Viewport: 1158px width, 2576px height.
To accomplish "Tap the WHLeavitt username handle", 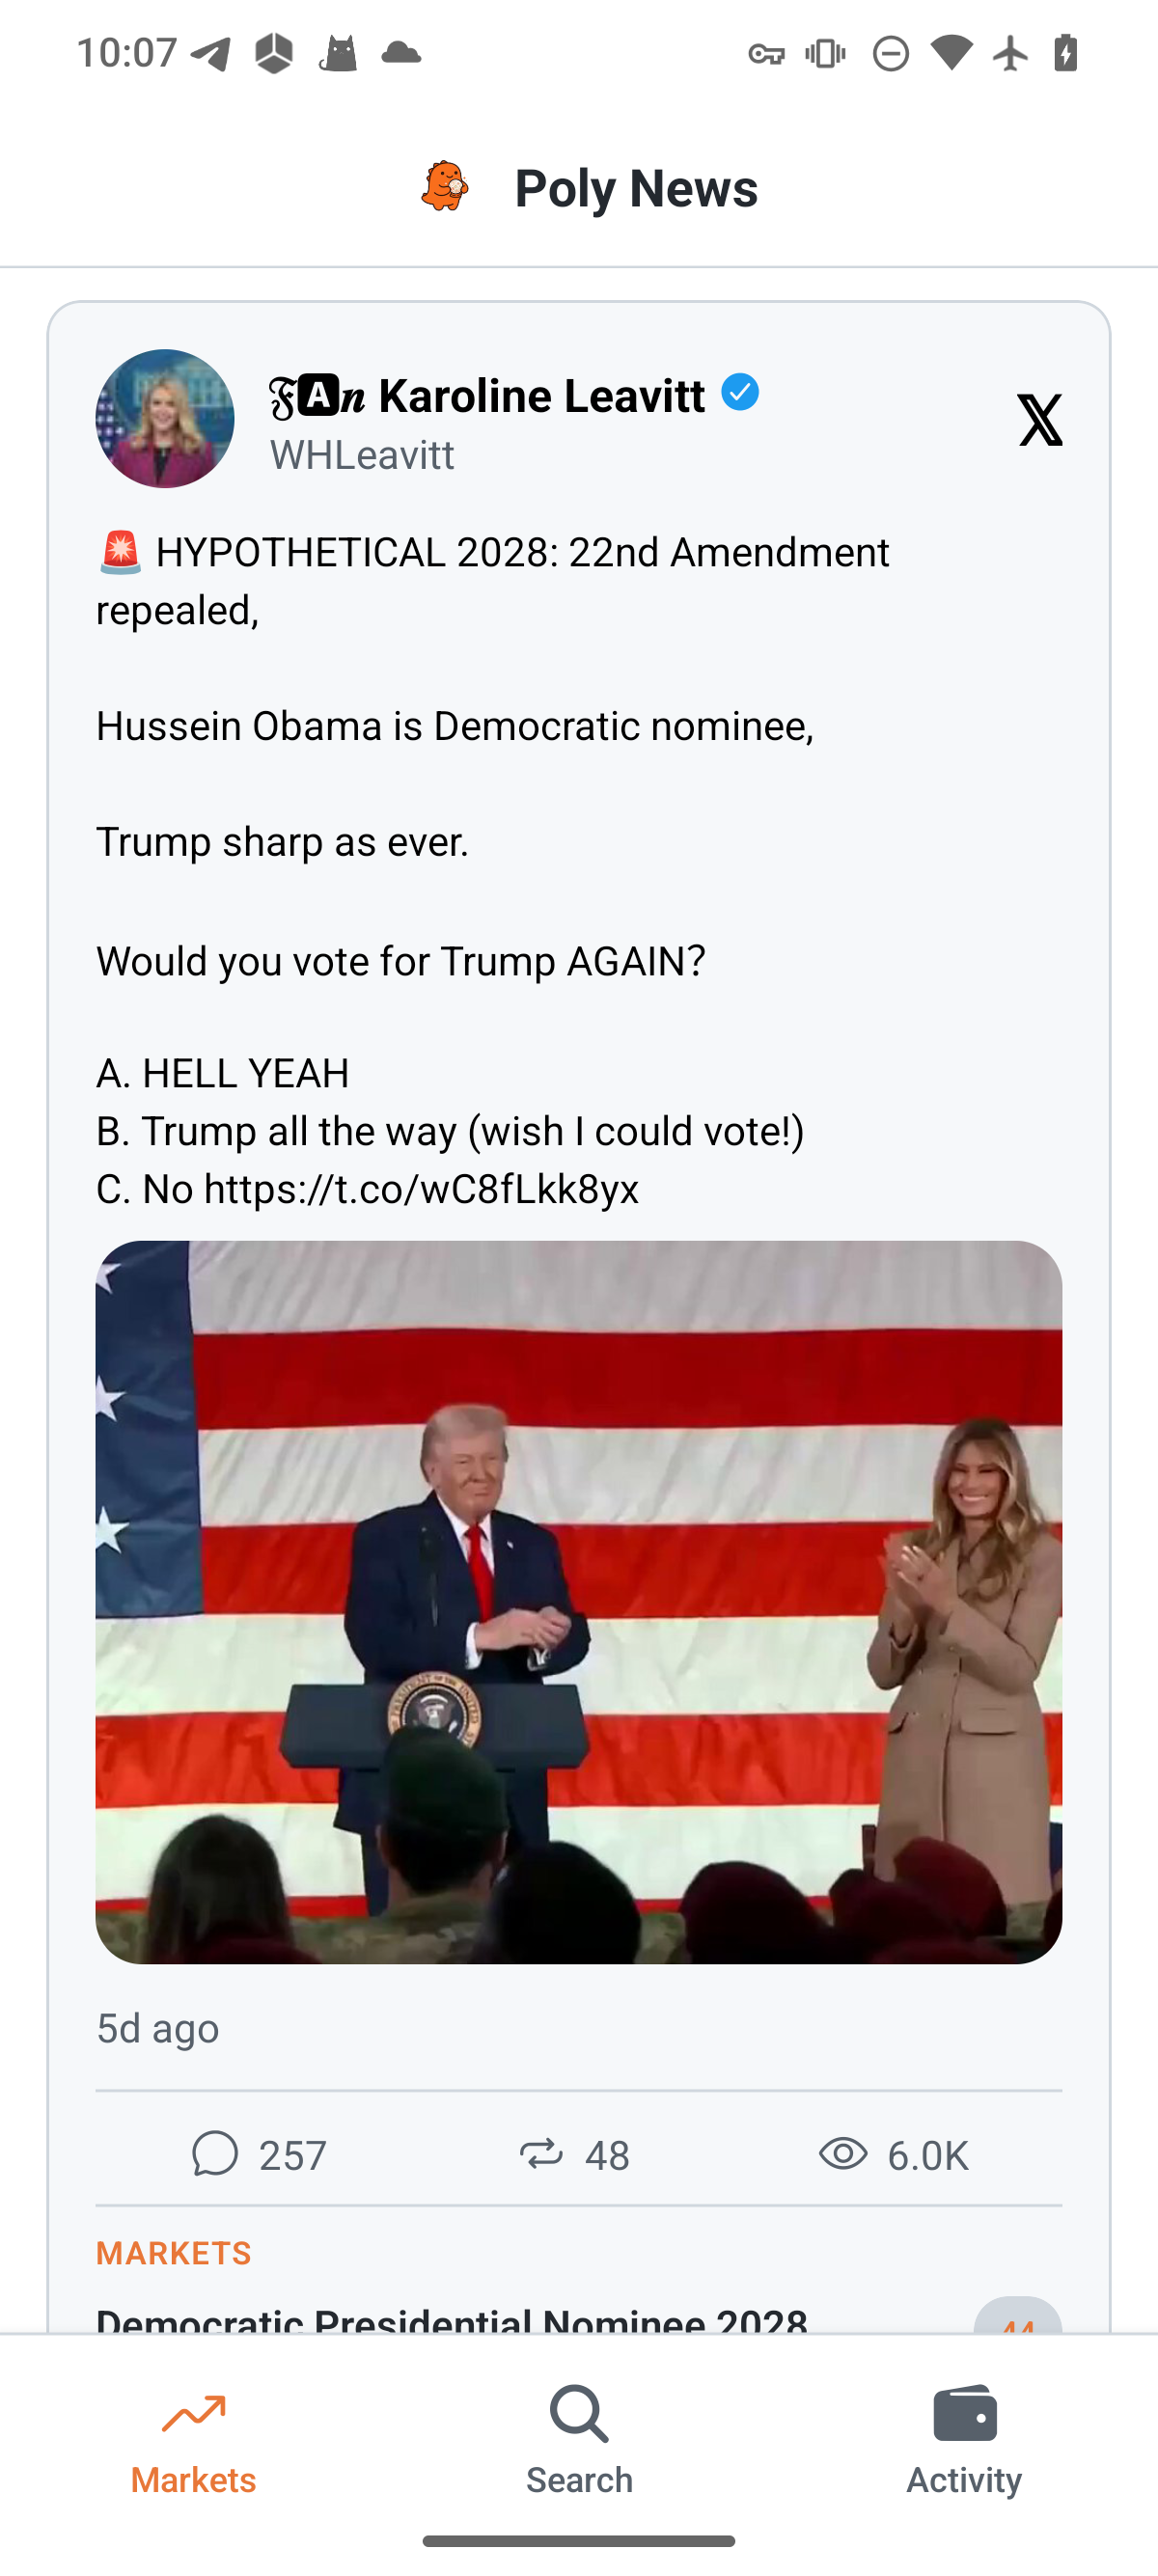I will click(362, 456).
